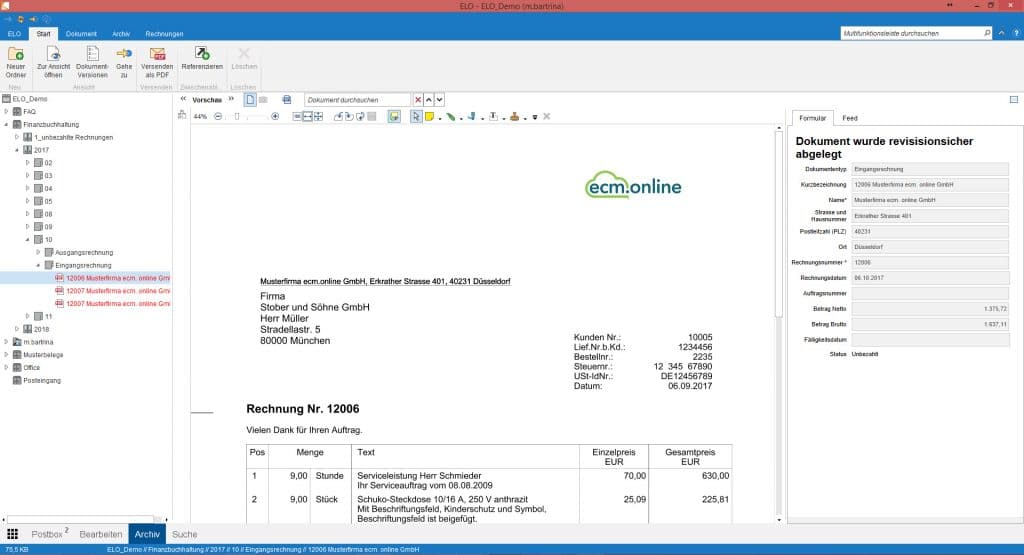Collapse the Finanzbuchhaltung tree node

click(x=6, y=124)
